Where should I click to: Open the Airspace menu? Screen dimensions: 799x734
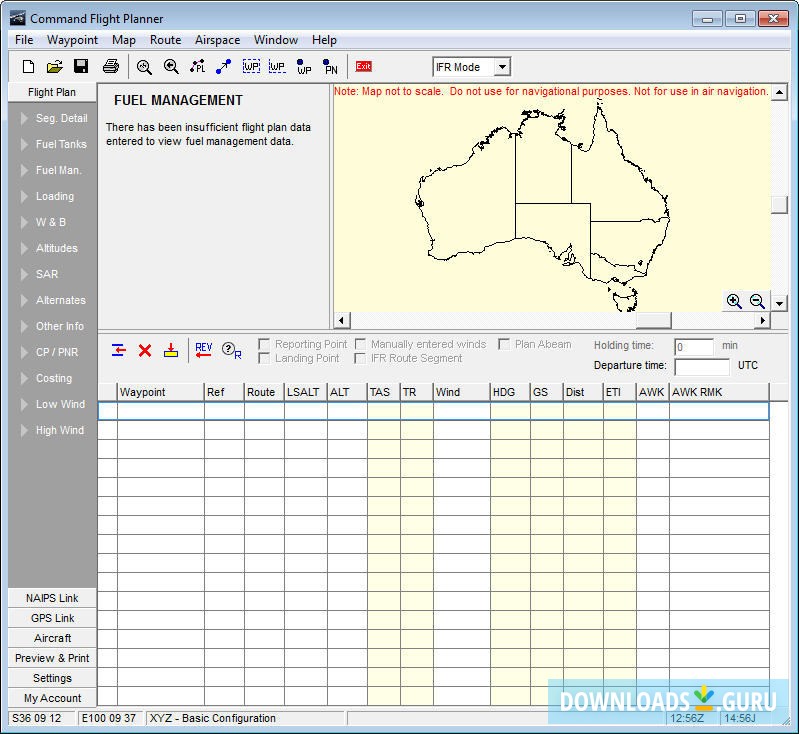(218, 40)
